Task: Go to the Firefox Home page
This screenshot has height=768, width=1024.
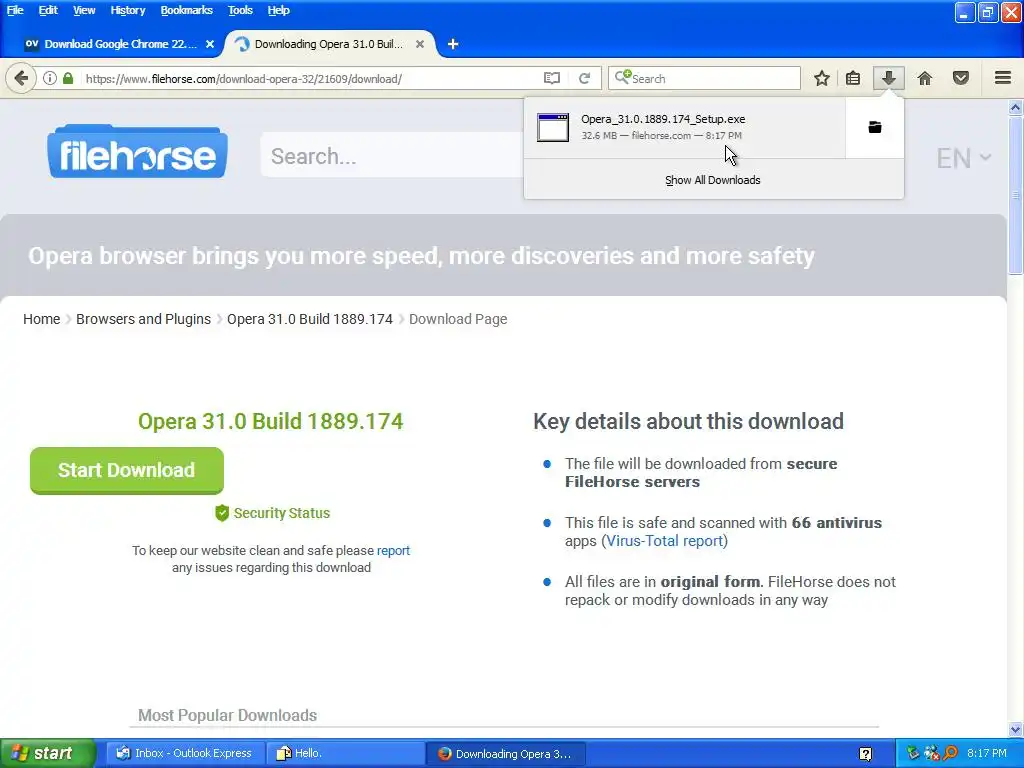Action: click(925, 78)
